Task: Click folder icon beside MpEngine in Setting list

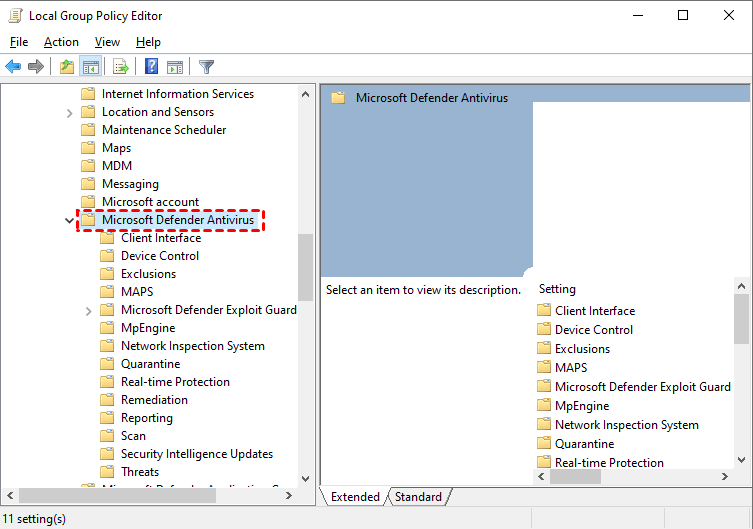Action: pos(544,405)
